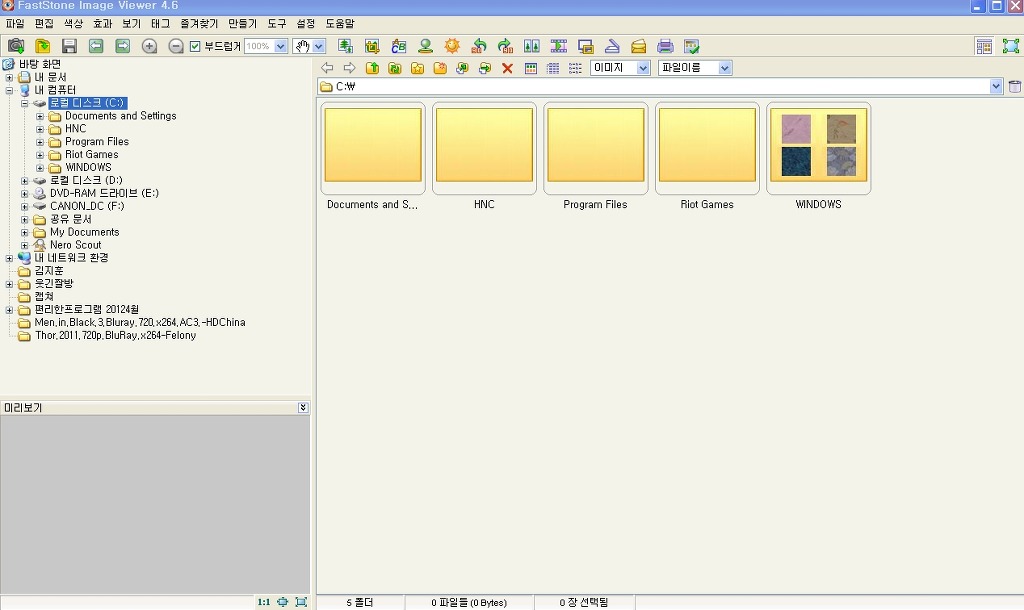The image size is (1024, 610).
Task: Click the Zoom In magnifier icon
Action: [x=149, y=46]
